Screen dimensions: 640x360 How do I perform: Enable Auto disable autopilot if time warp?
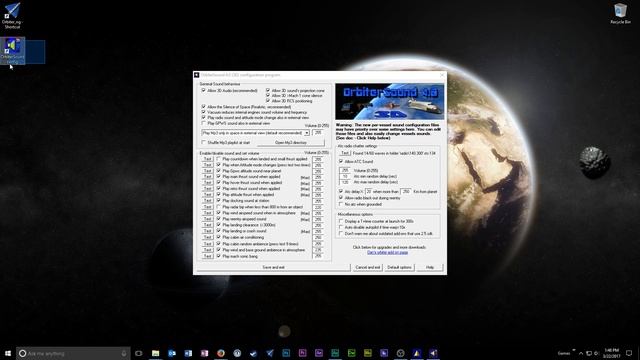[x=341, y=227]
